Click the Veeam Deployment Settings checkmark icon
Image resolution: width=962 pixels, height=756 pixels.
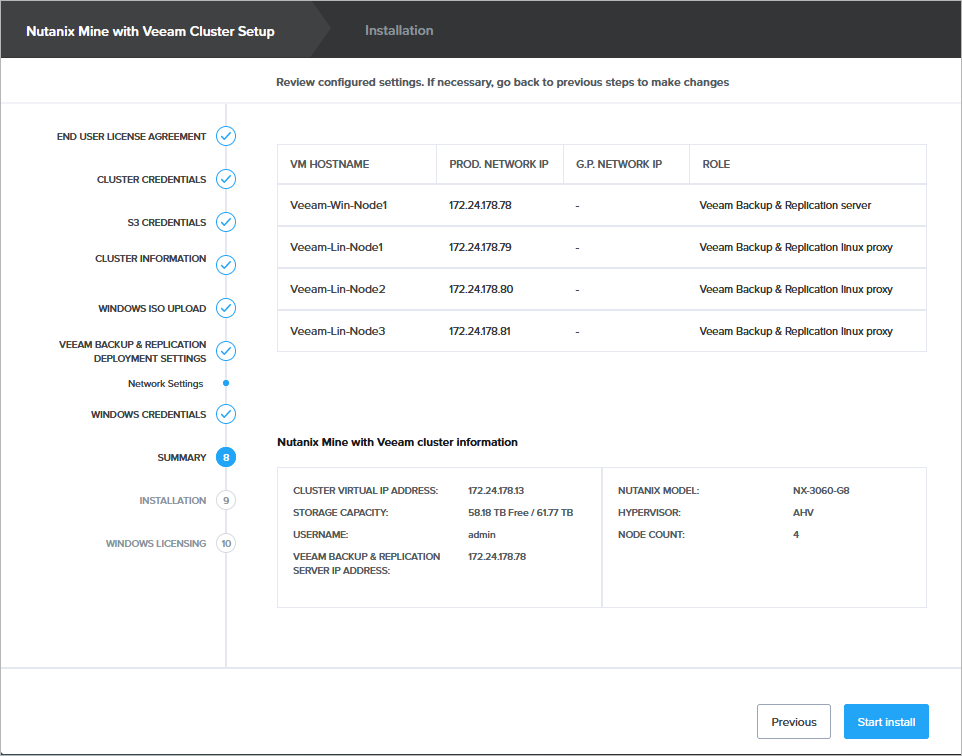click(226, 351)
